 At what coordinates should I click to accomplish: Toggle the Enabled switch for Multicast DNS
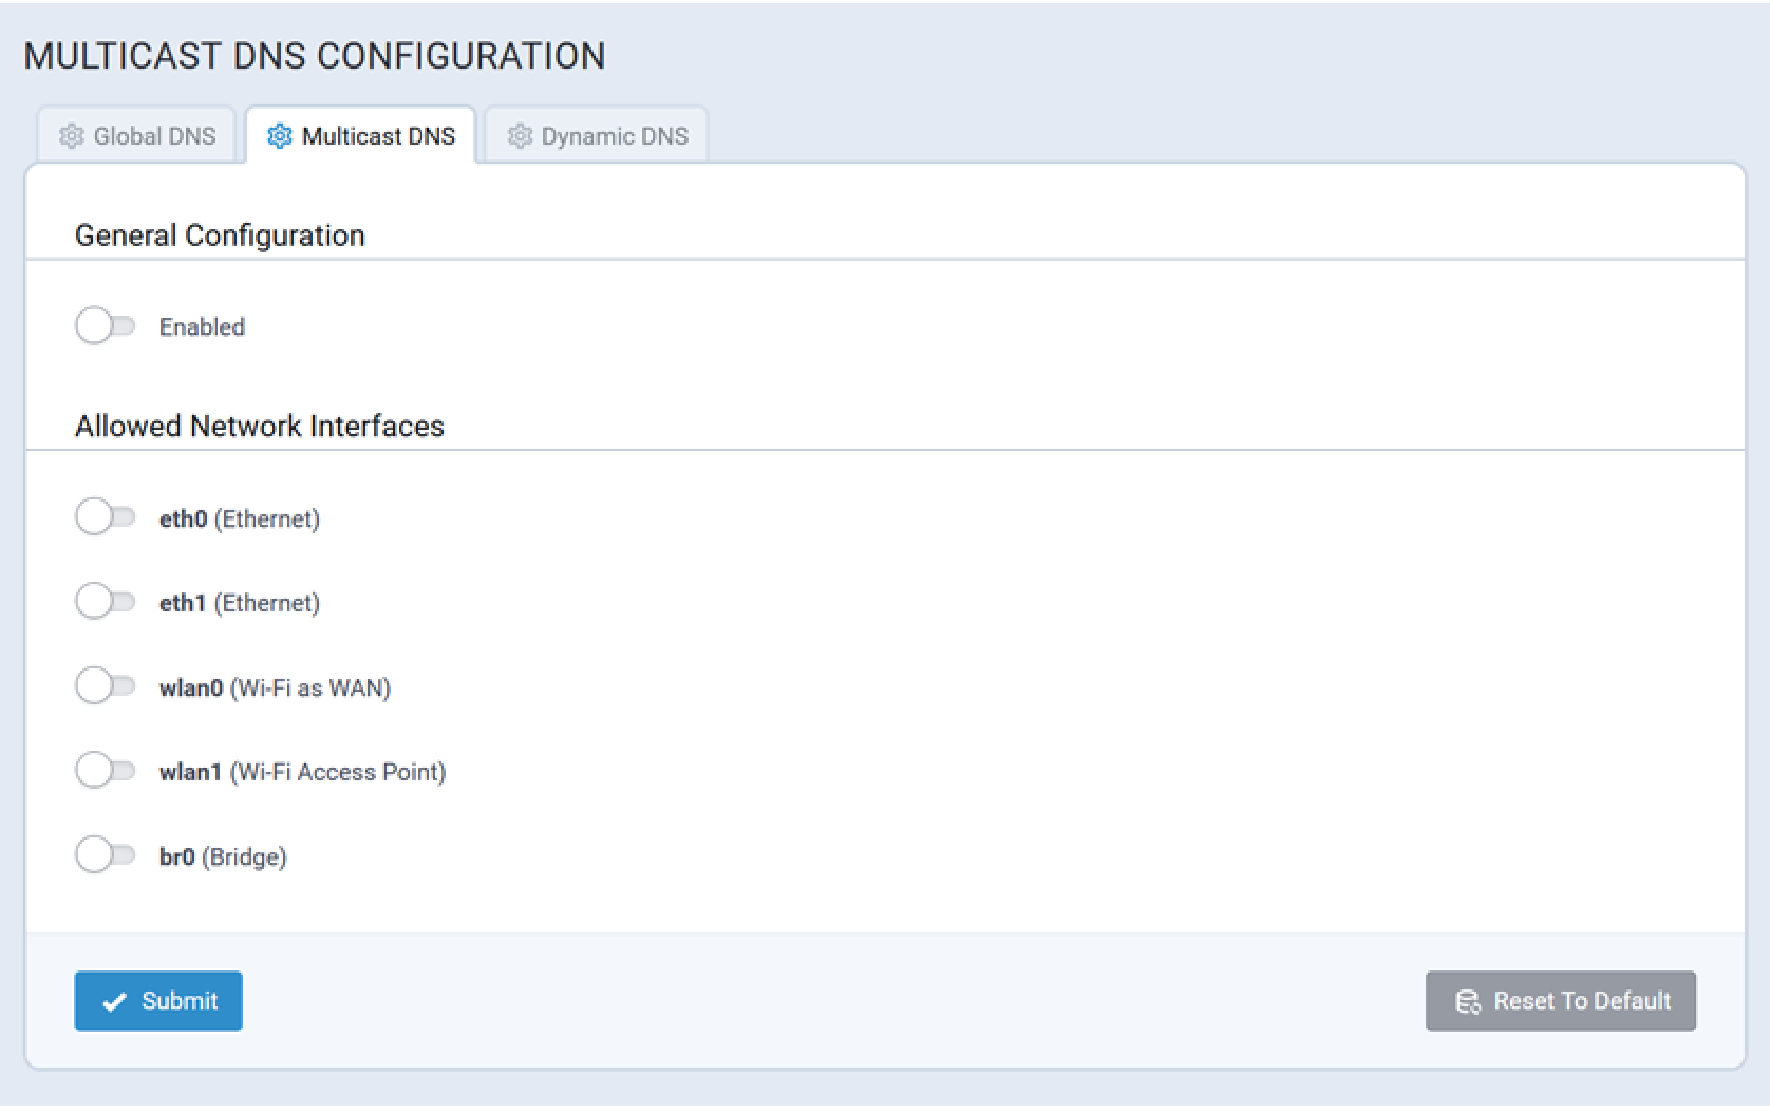pos(105,326)
